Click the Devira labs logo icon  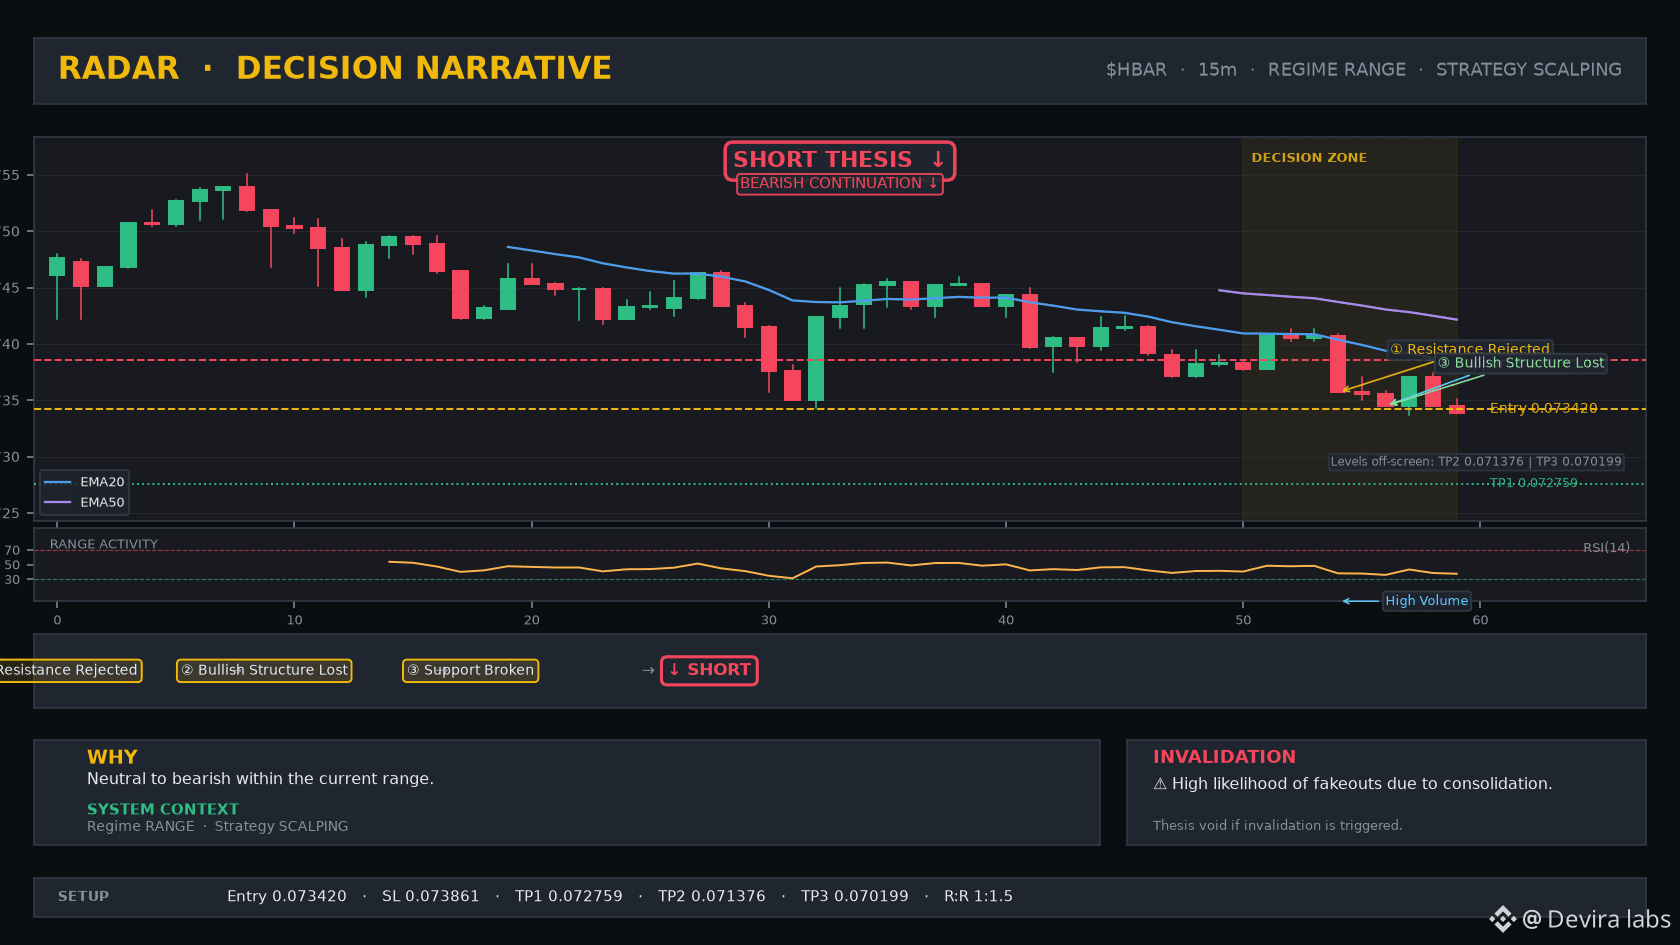click(1502, 919)
